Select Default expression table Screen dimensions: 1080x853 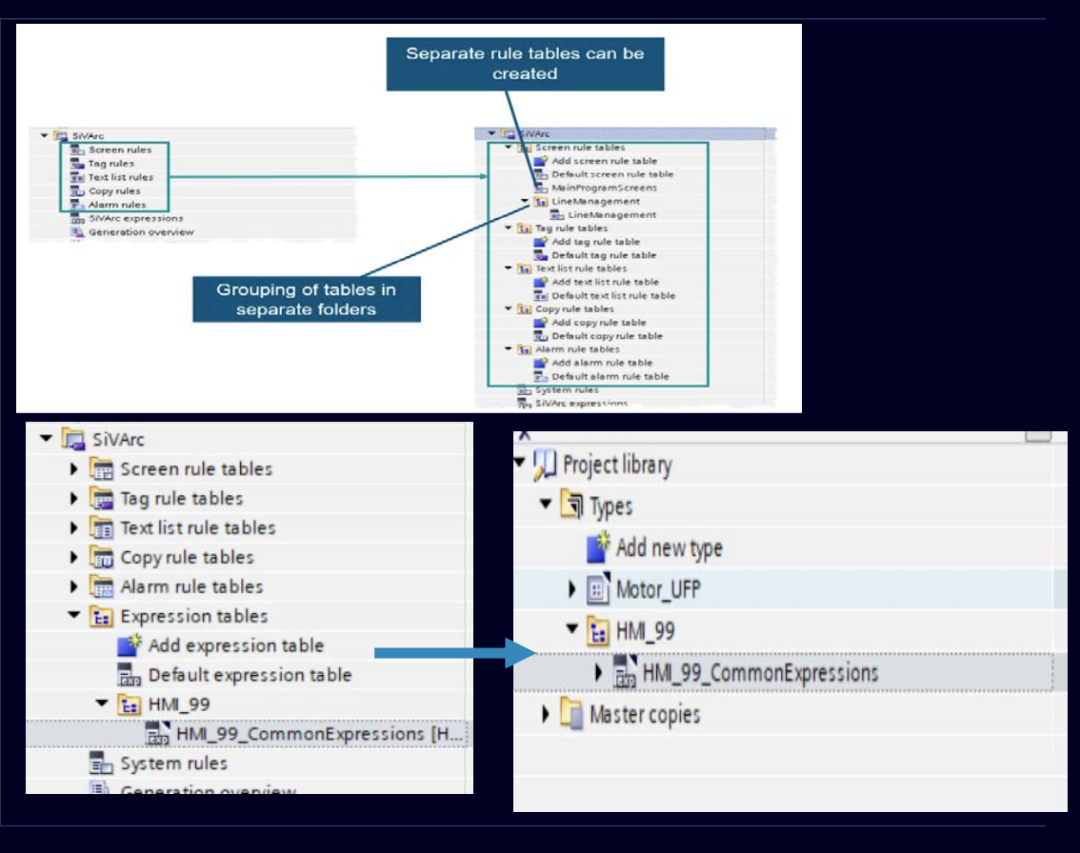coord(249,675)
